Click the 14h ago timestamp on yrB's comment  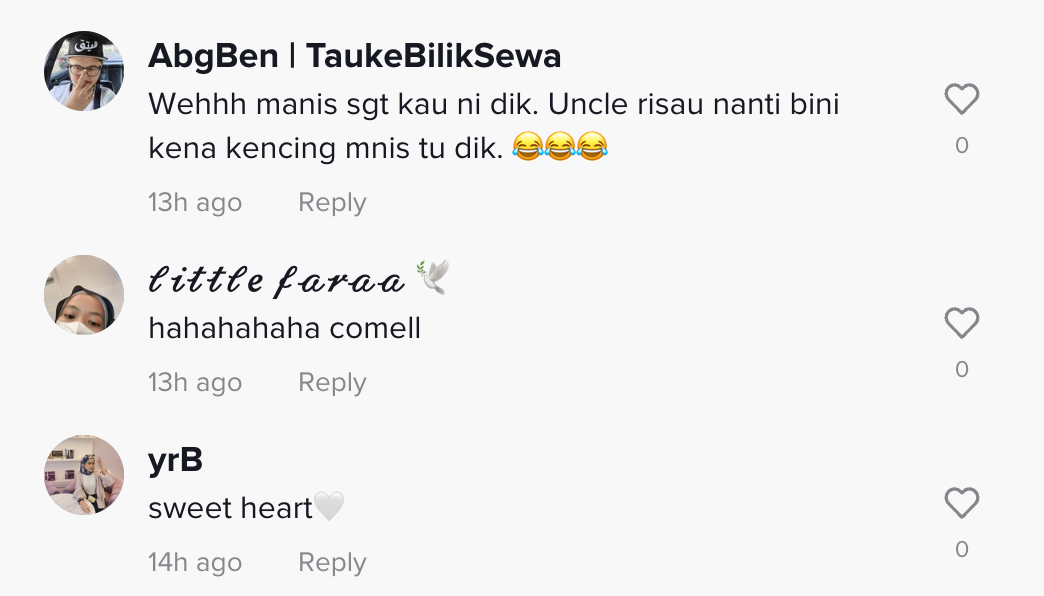click(x=195, y=562)
